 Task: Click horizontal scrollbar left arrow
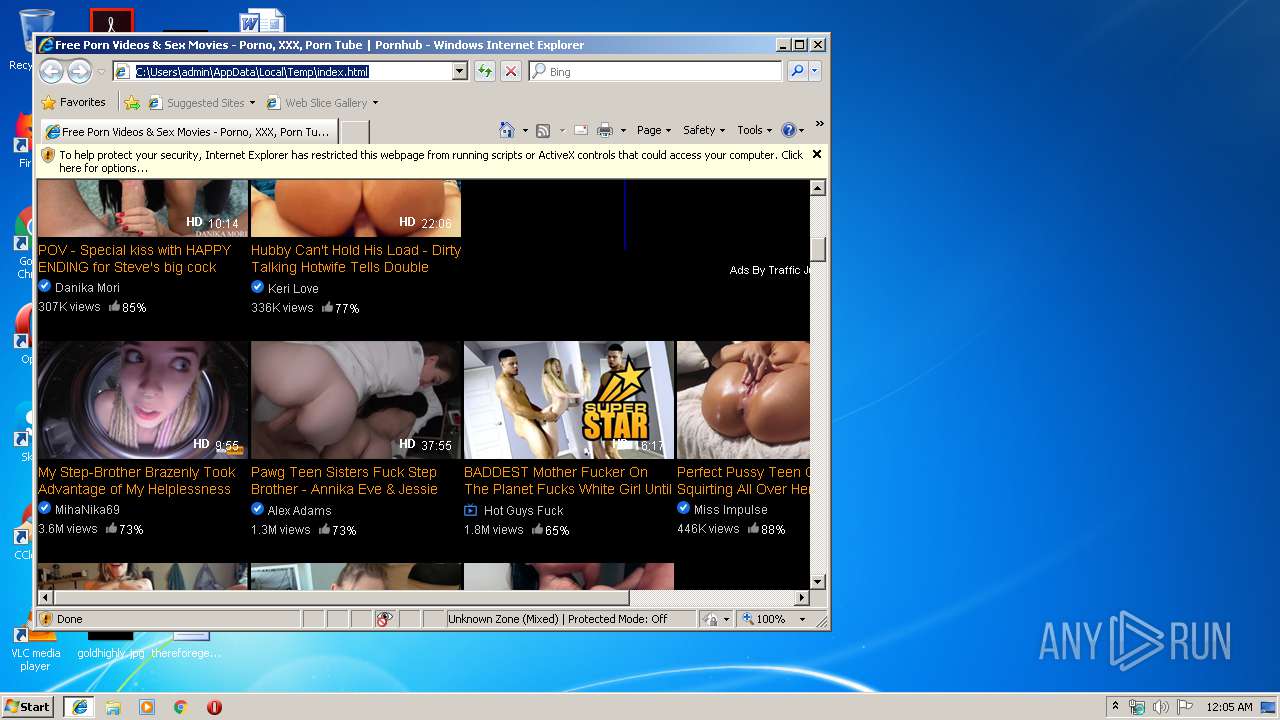[x=45, y=597]
